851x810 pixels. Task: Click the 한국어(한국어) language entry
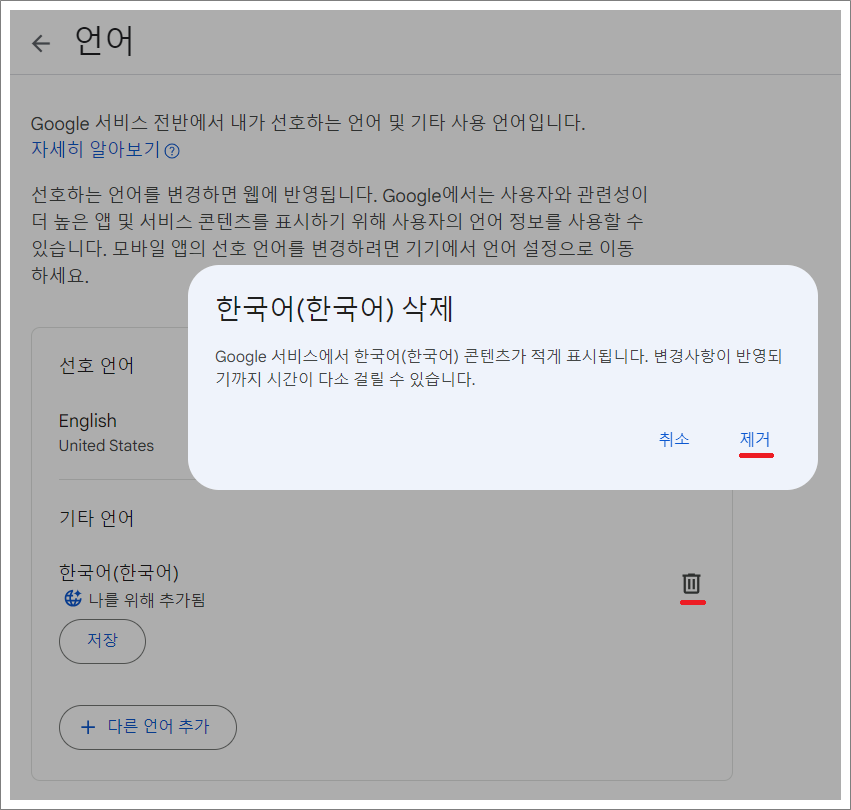(119, 572)
